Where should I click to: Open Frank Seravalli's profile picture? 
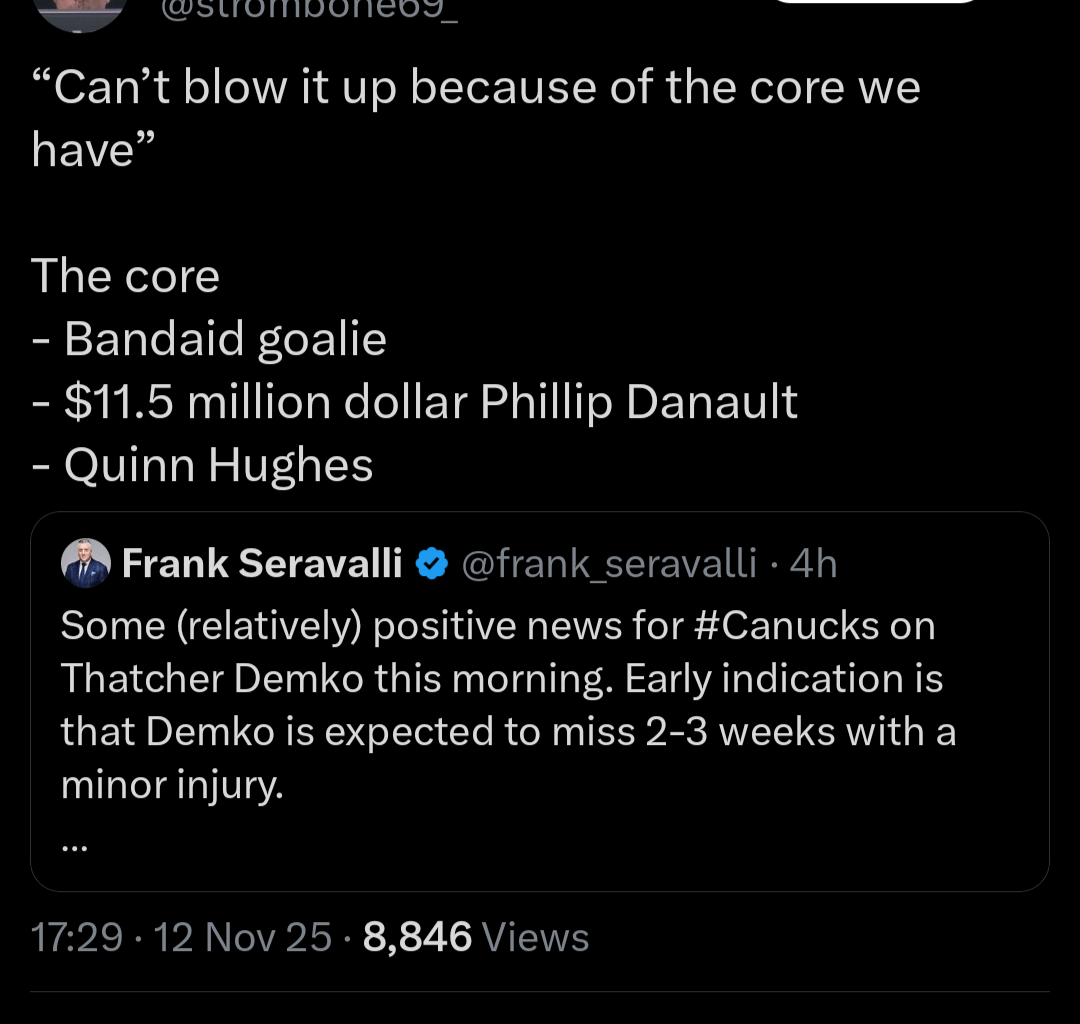pos(86,564)
